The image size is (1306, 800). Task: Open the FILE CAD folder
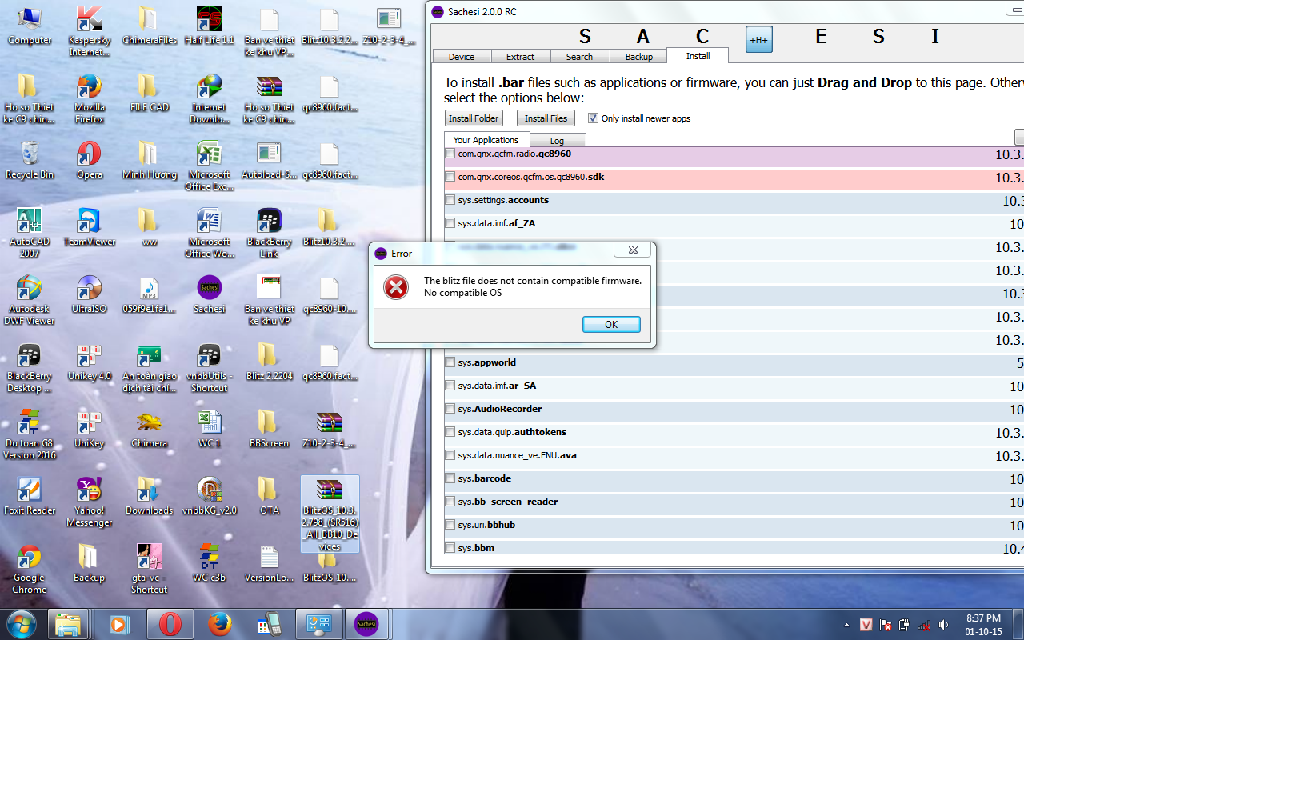pos(148,93)
